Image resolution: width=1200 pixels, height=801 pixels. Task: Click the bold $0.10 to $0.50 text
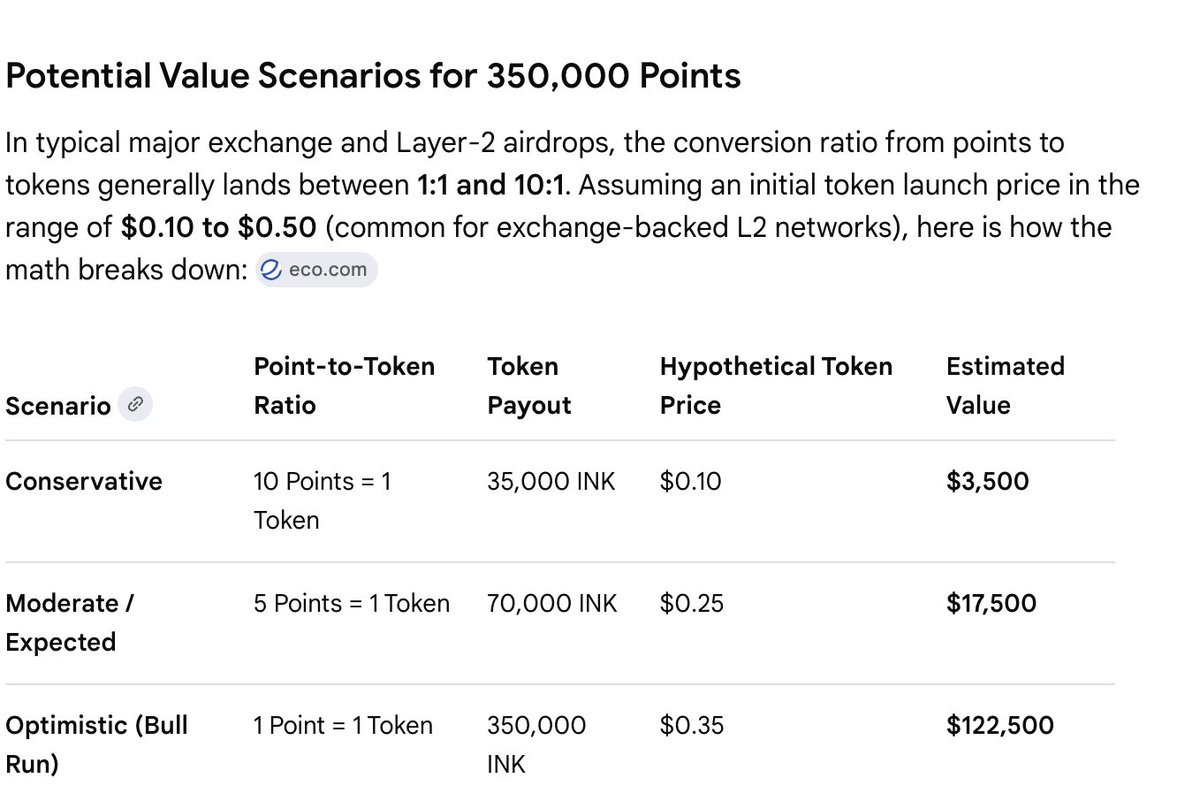coord(218,227)
